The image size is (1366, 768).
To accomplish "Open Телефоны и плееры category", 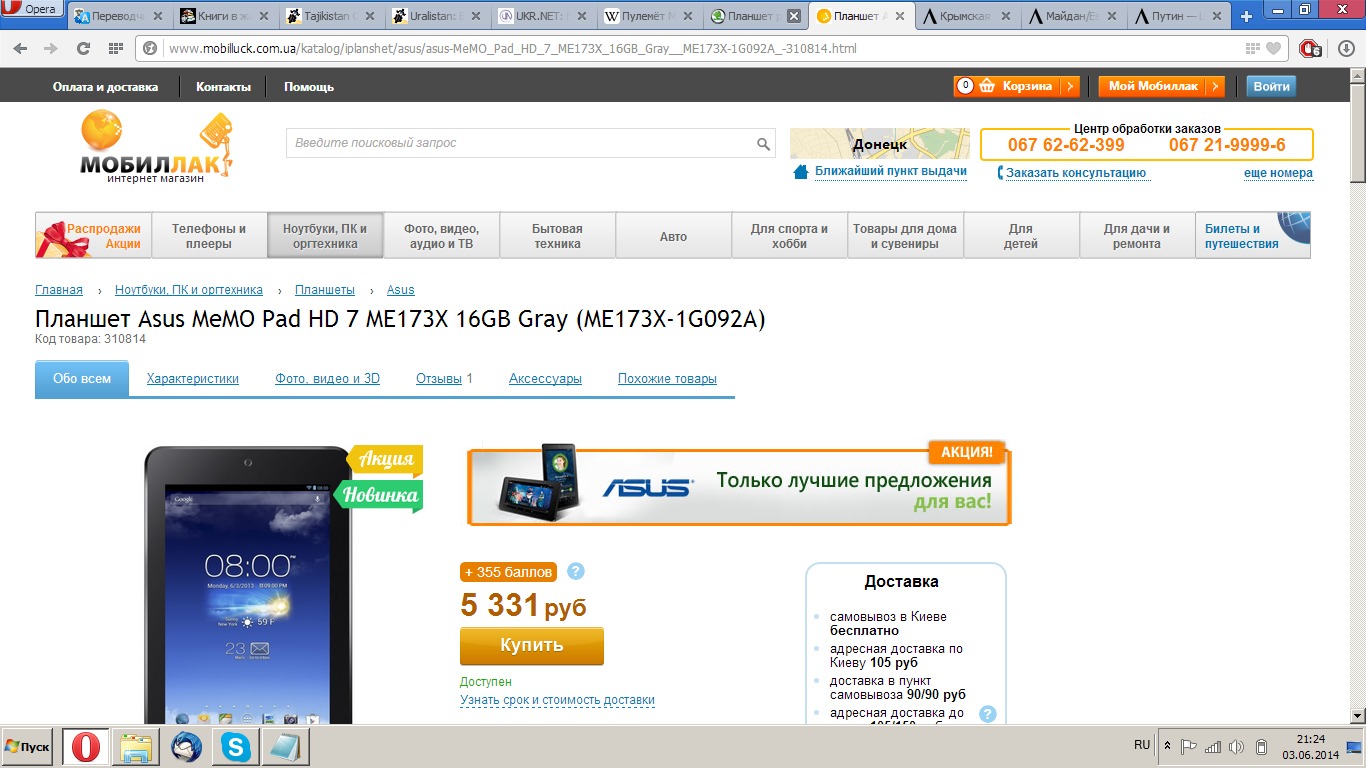I will tap(209, 236).
